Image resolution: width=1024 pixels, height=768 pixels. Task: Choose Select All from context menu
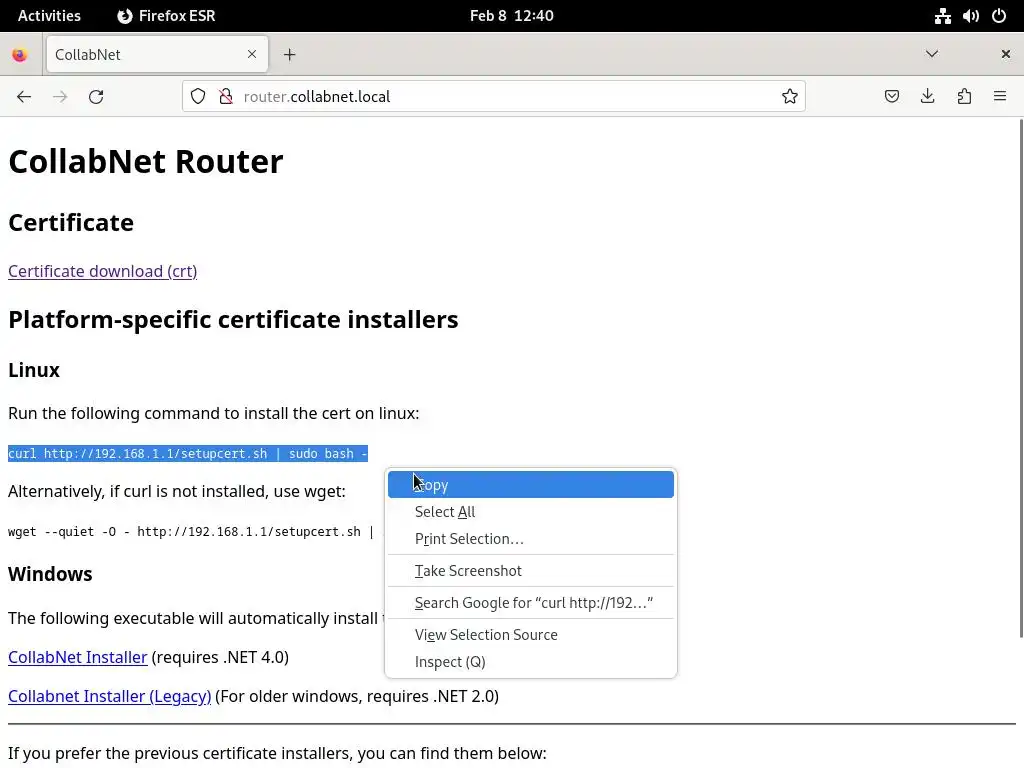click(x=531, y=512)
